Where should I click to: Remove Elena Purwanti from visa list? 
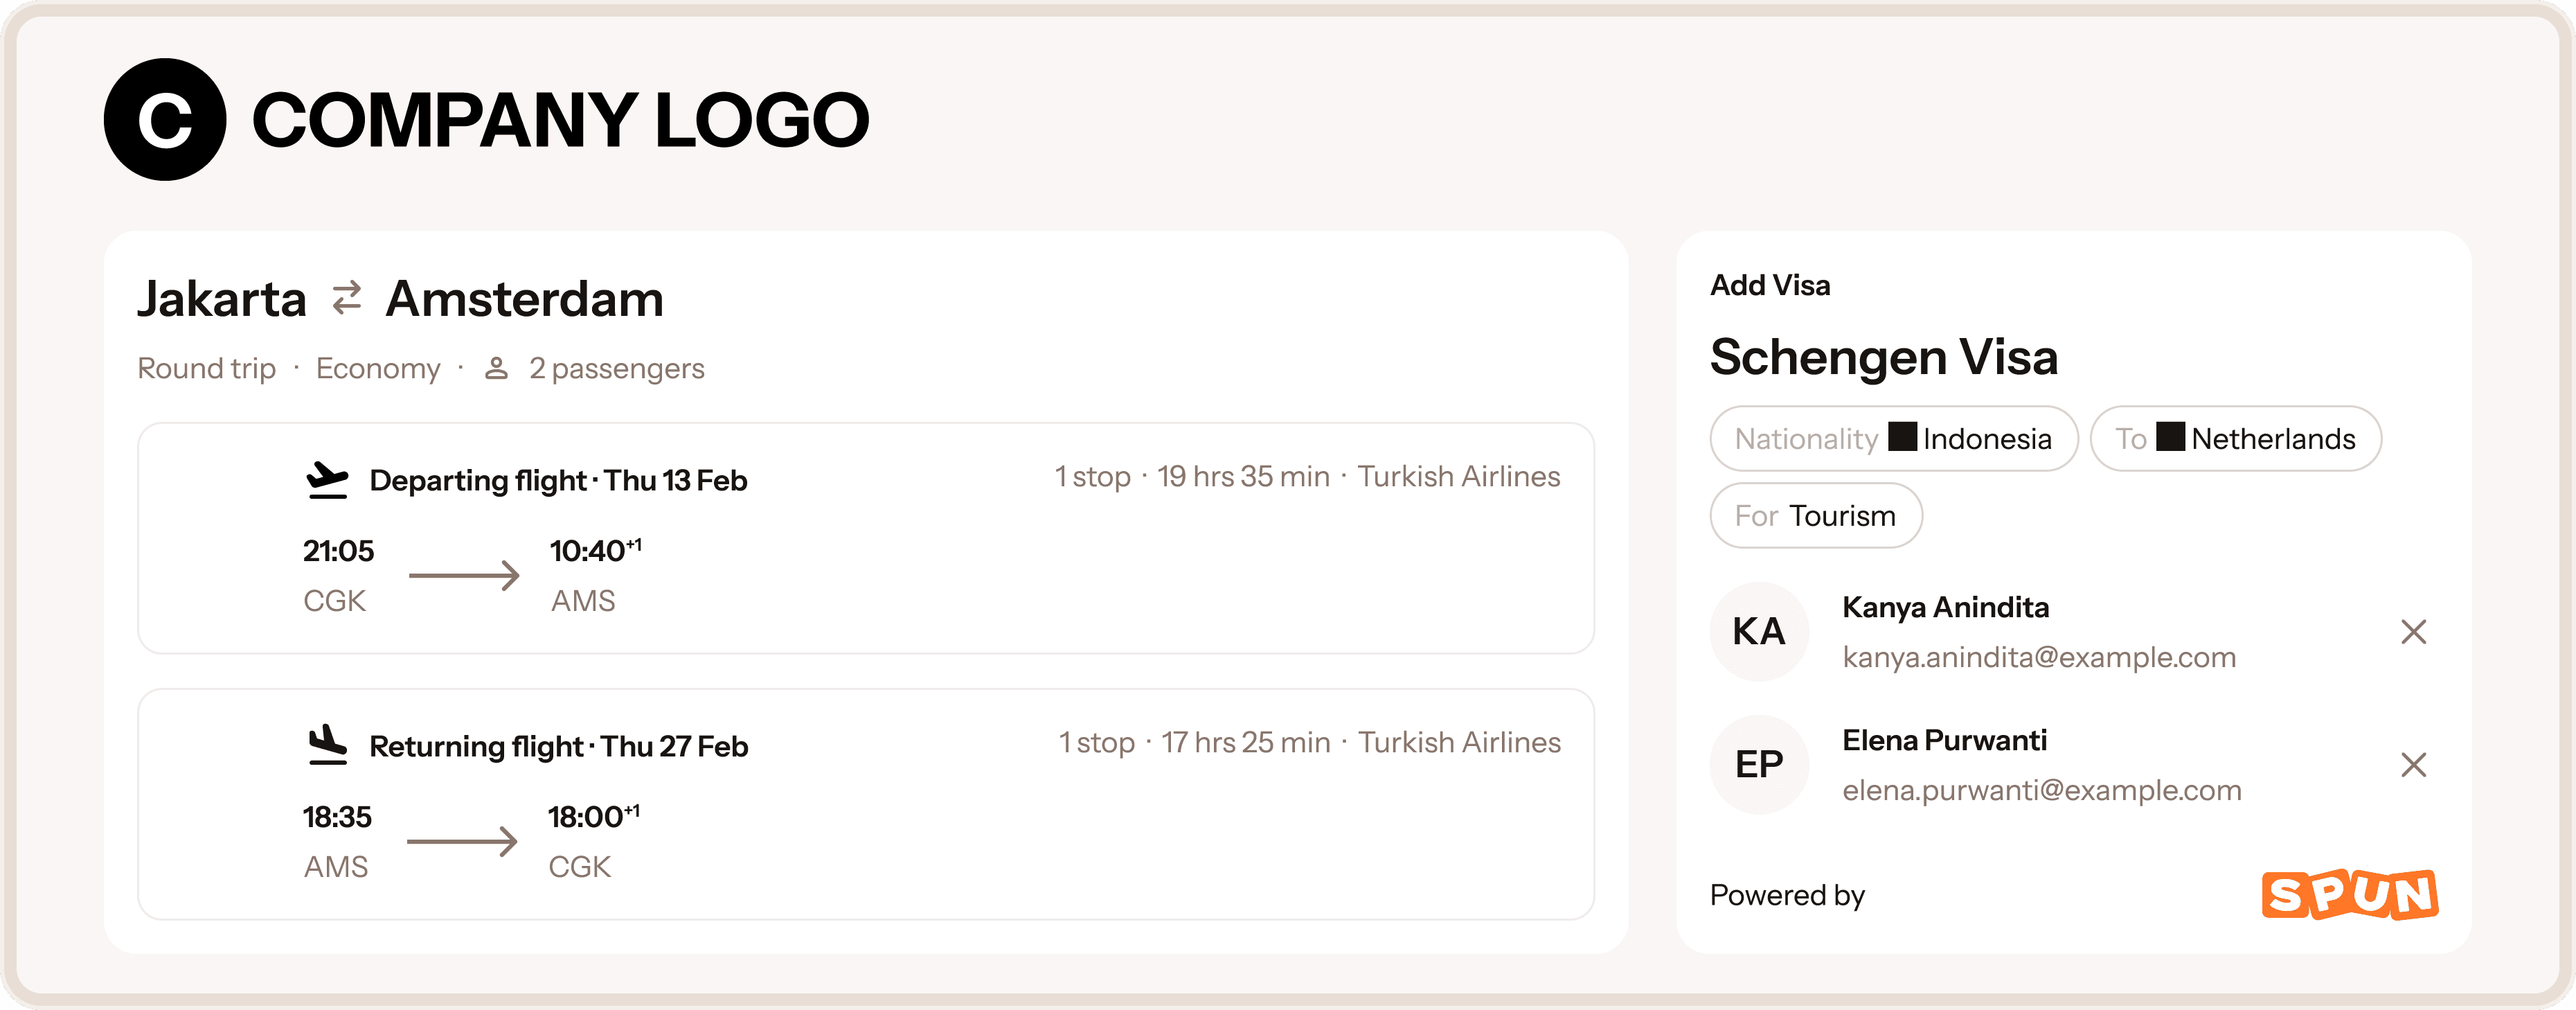(x=2413, y=765)
